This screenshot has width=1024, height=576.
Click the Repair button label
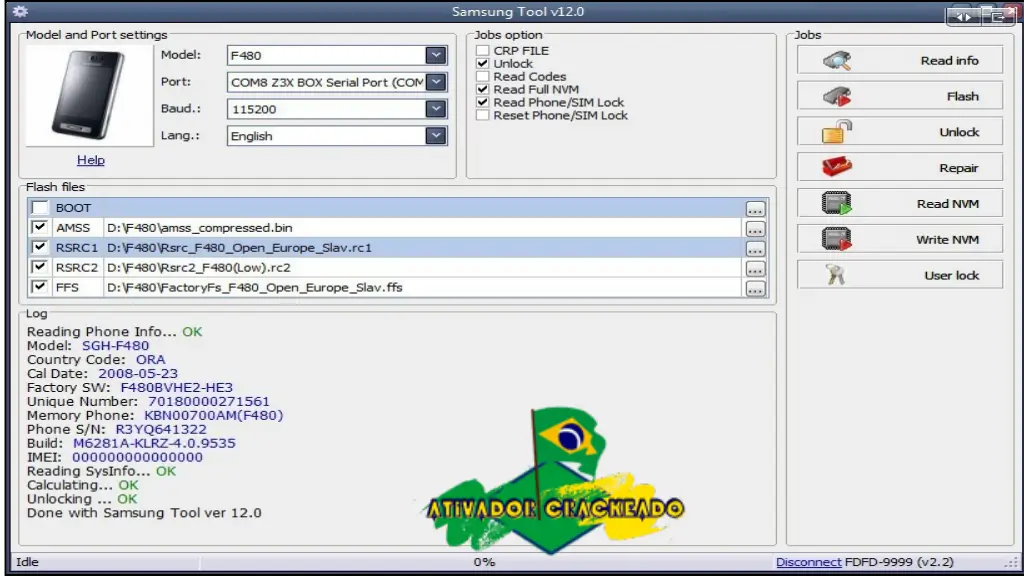(959, 168)
